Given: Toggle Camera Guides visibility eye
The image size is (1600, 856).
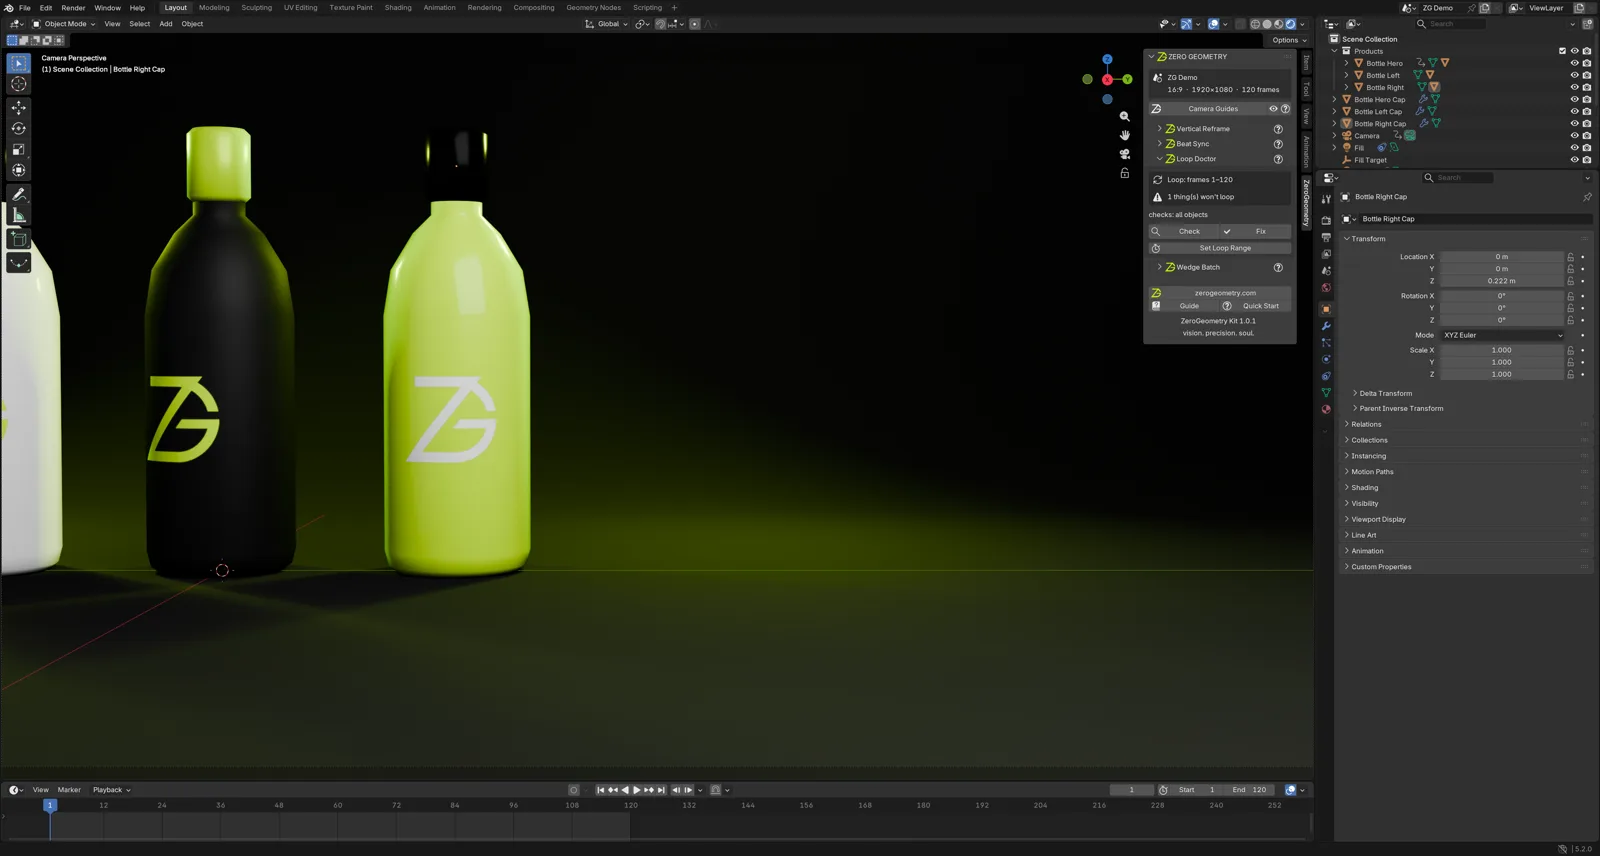Looking at the screenshot, I should (x=1273, y=109).
